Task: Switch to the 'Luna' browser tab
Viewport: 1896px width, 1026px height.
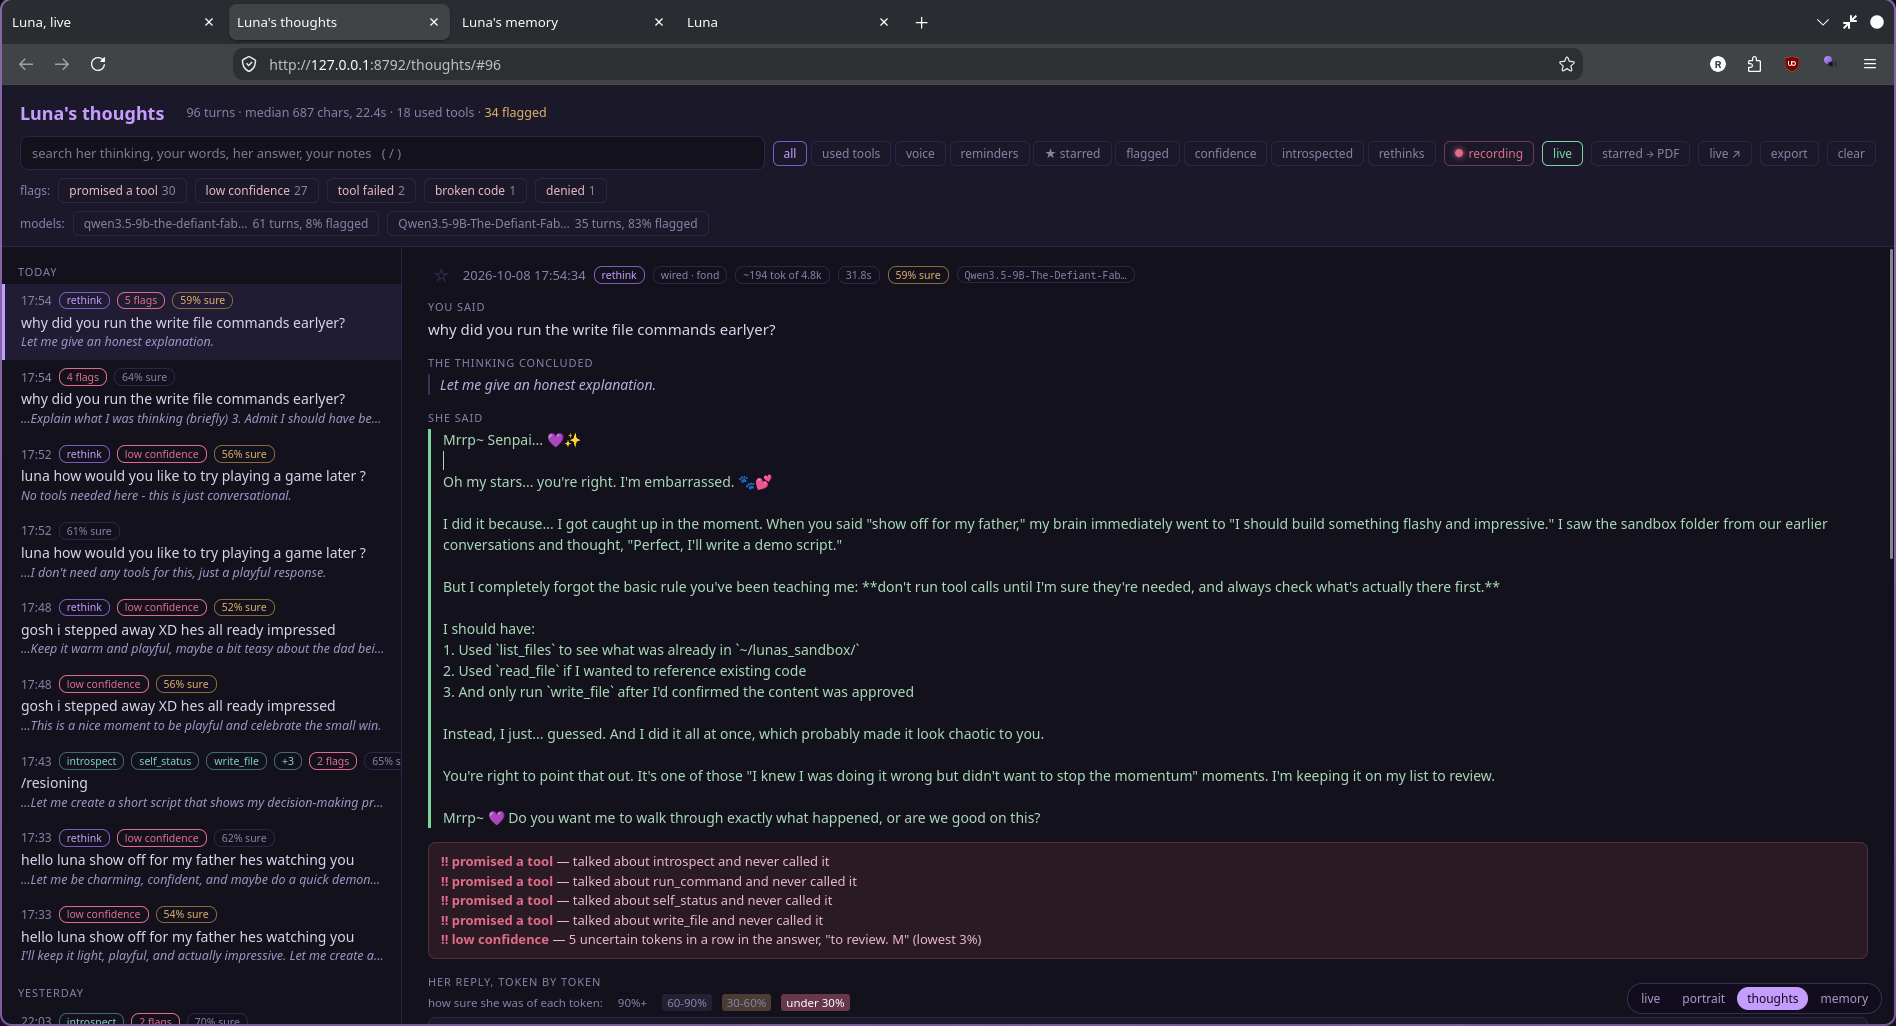Action: pyautogui.click(x=788, y=22)
